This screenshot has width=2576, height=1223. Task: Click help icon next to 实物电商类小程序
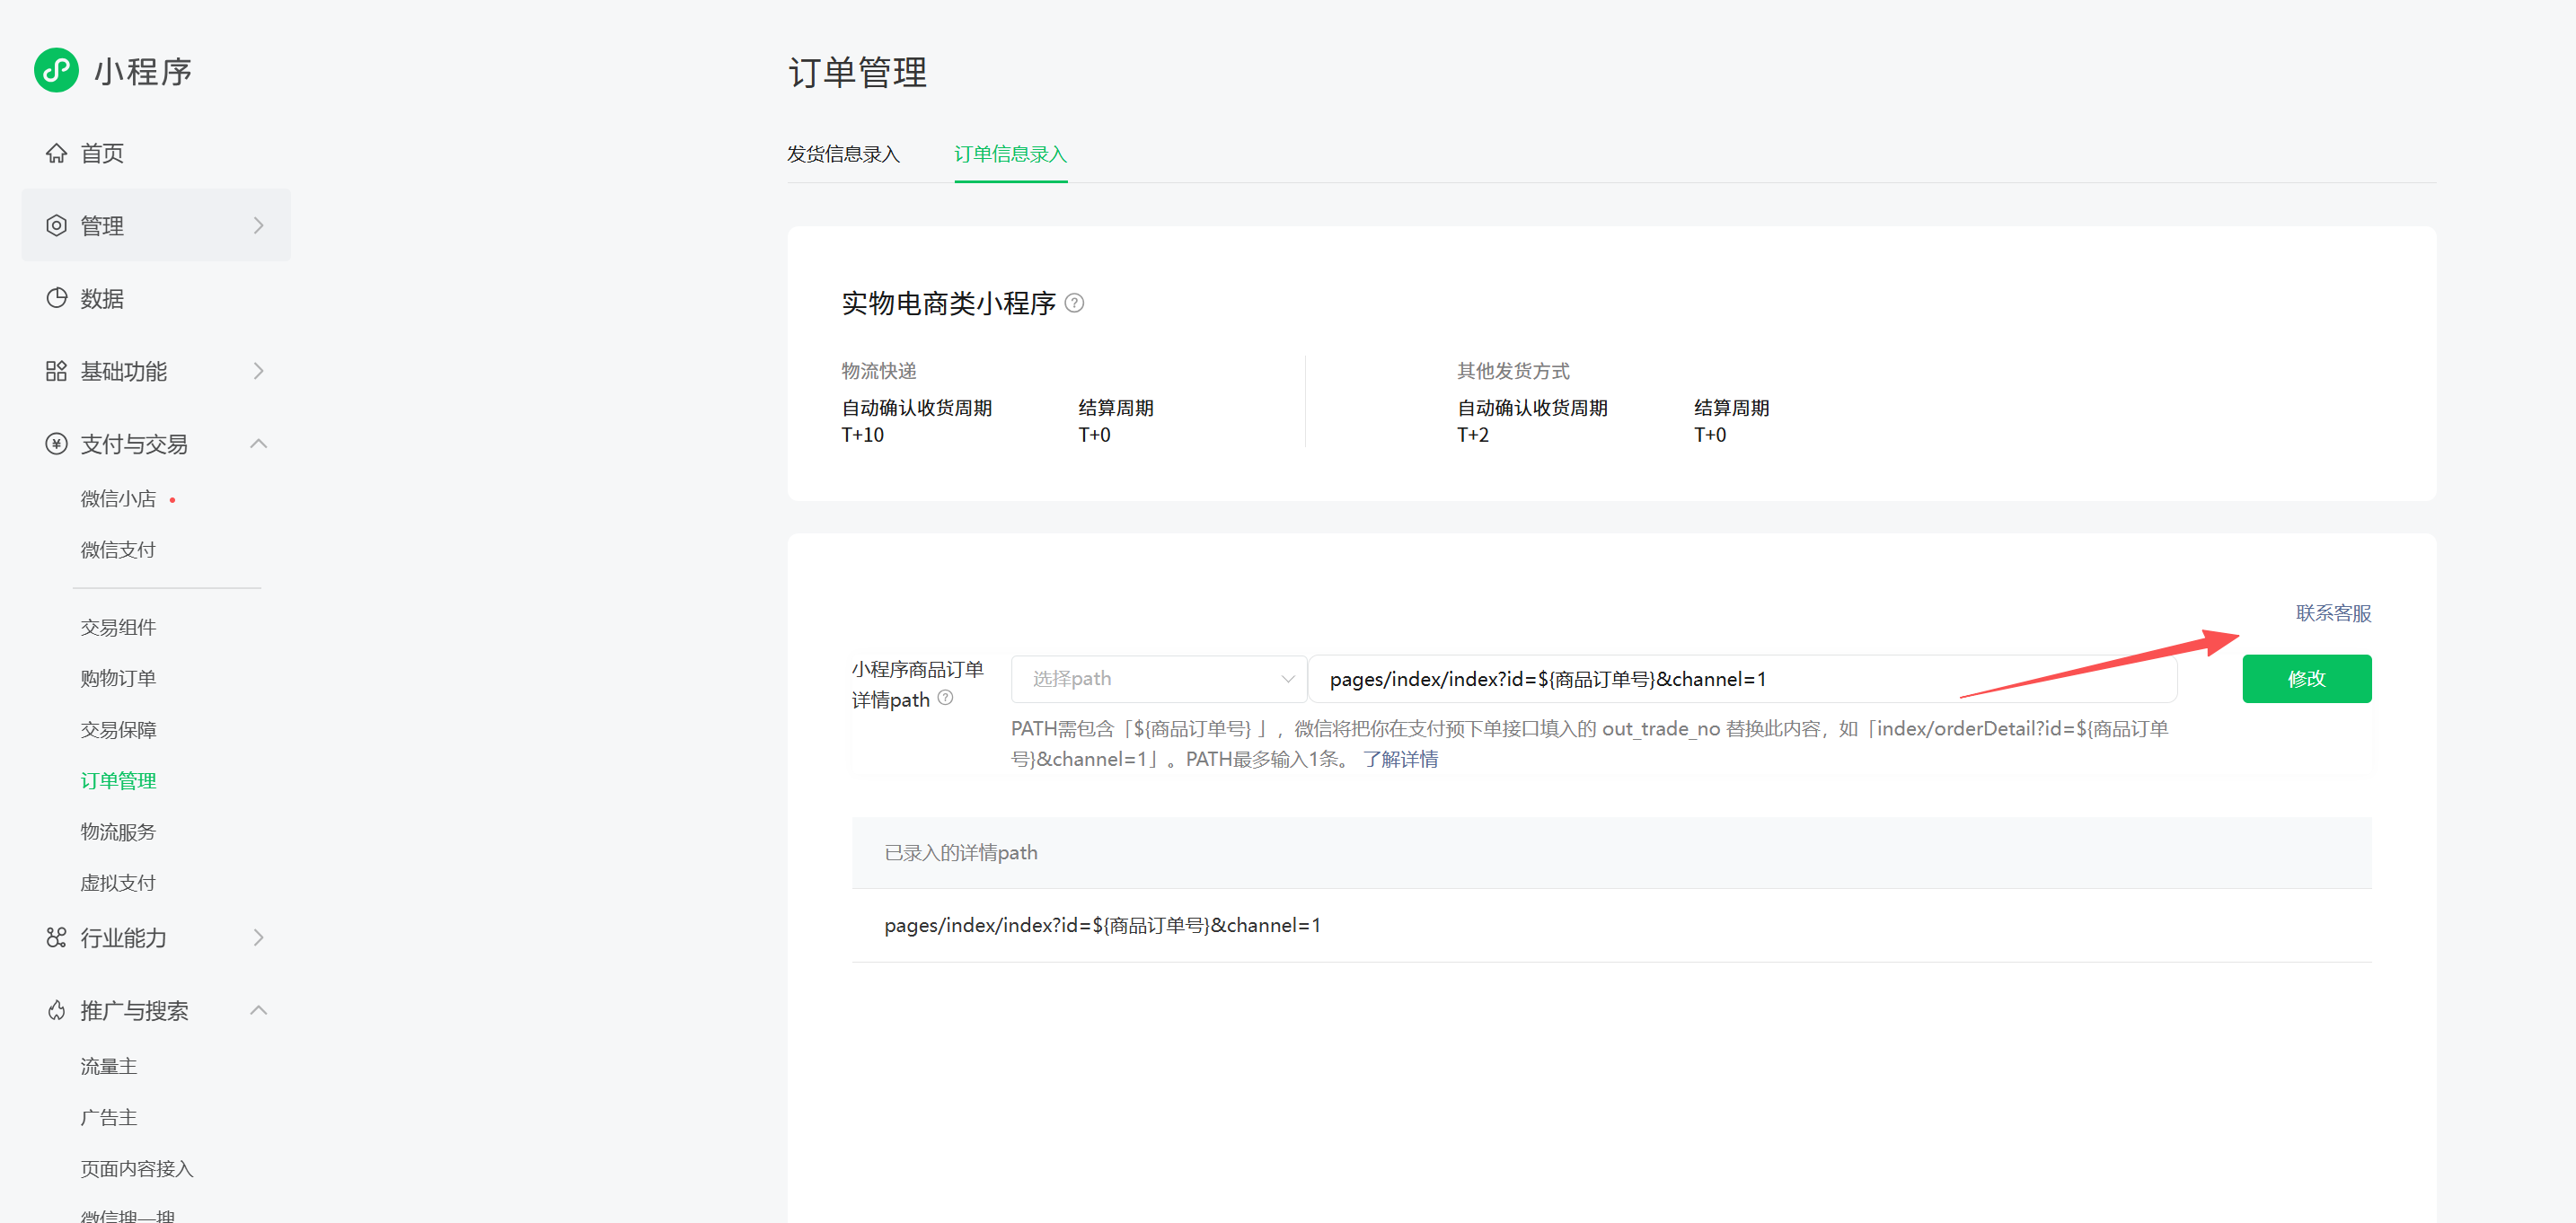1074,303
